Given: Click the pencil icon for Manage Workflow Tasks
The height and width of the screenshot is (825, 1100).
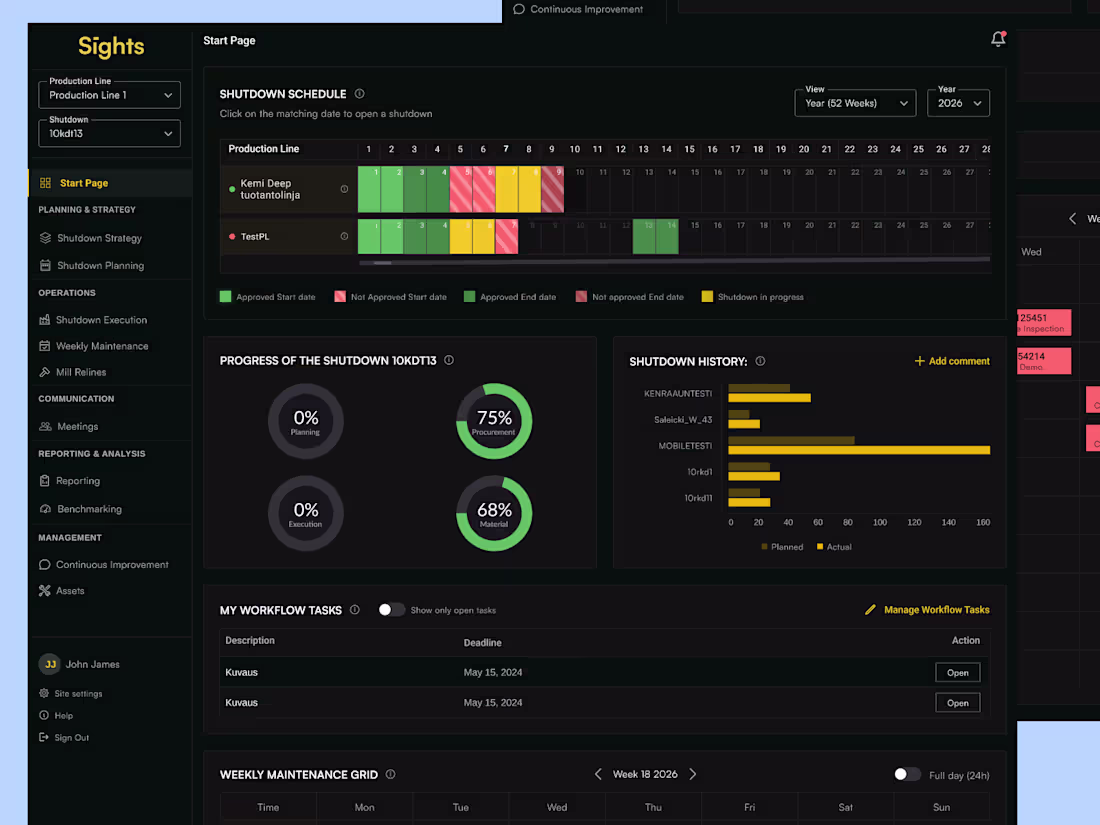Looking at the screenshot, I should pos(870,610).
